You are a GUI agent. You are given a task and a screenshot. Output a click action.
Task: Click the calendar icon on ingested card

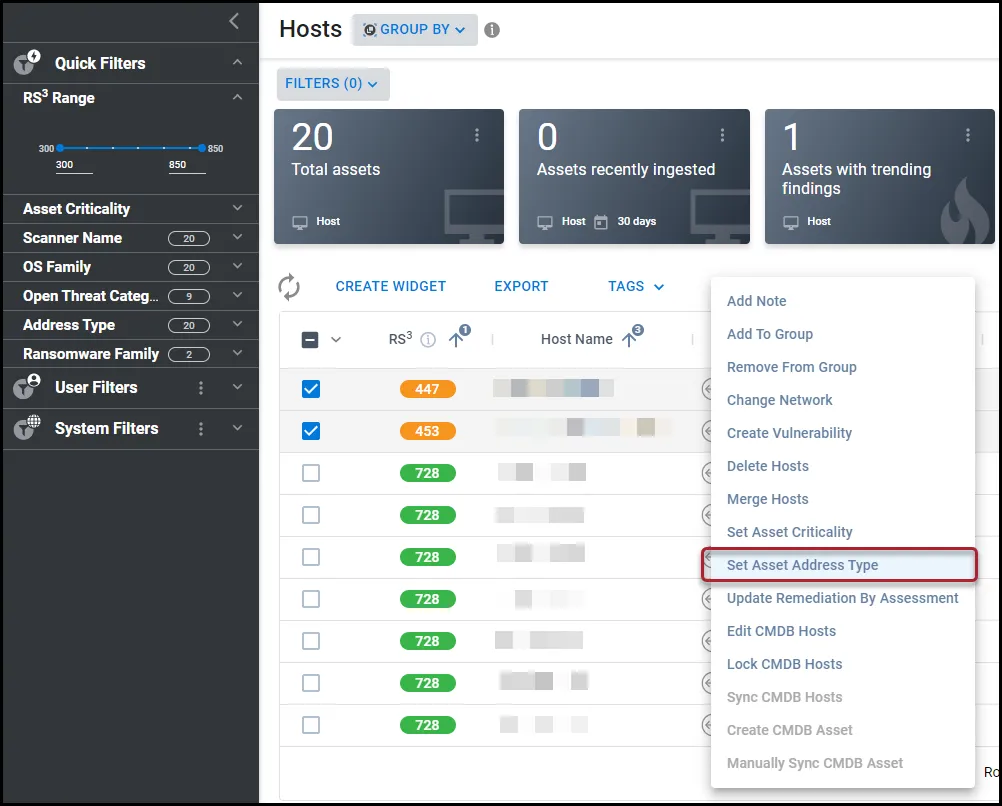pos(601,222)
